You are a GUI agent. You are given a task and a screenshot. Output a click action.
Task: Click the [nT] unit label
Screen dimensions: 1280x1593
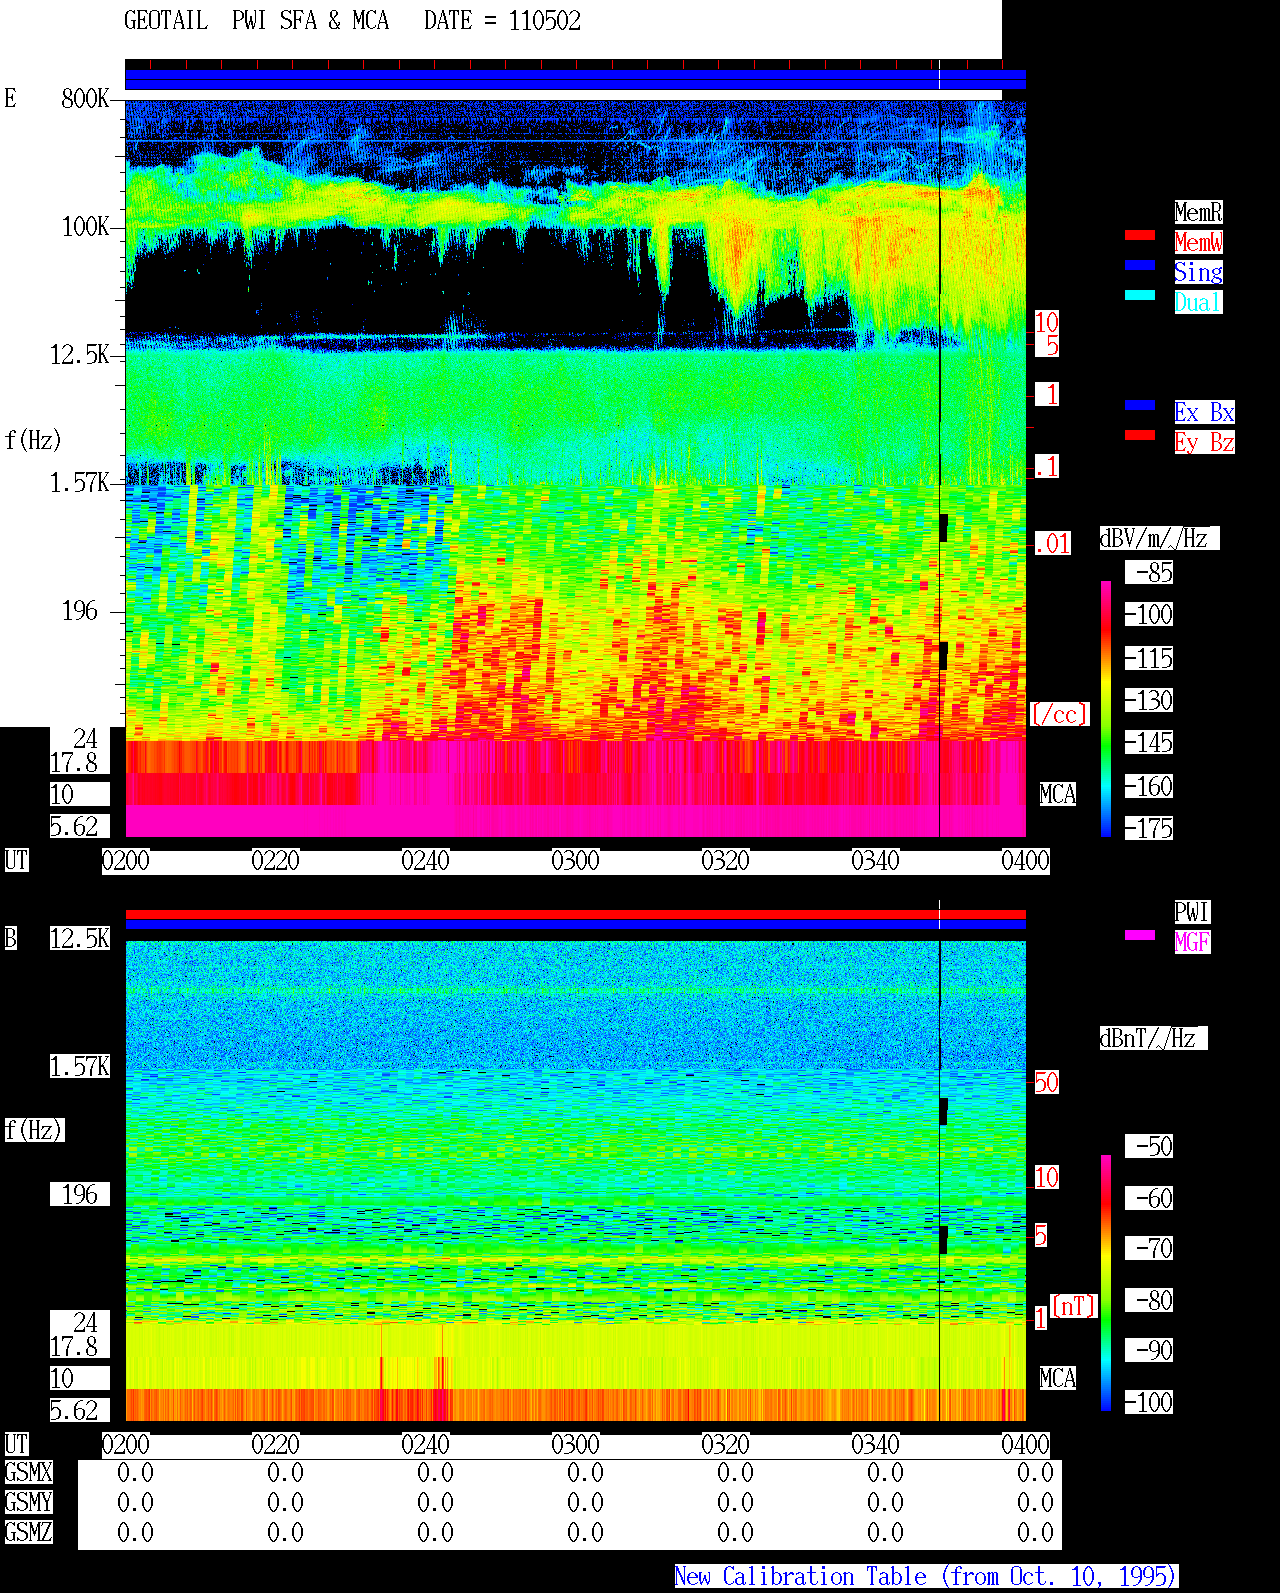coord(1075,1306)
